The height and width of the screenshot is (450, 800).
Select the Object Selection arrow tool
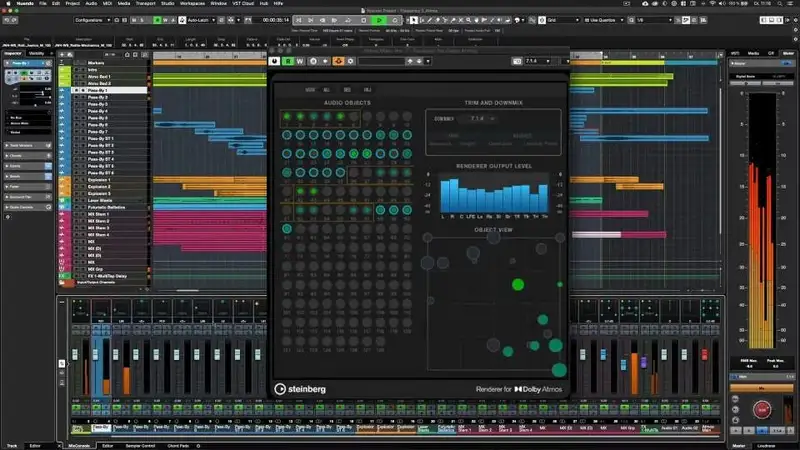[x=413, y=20]
